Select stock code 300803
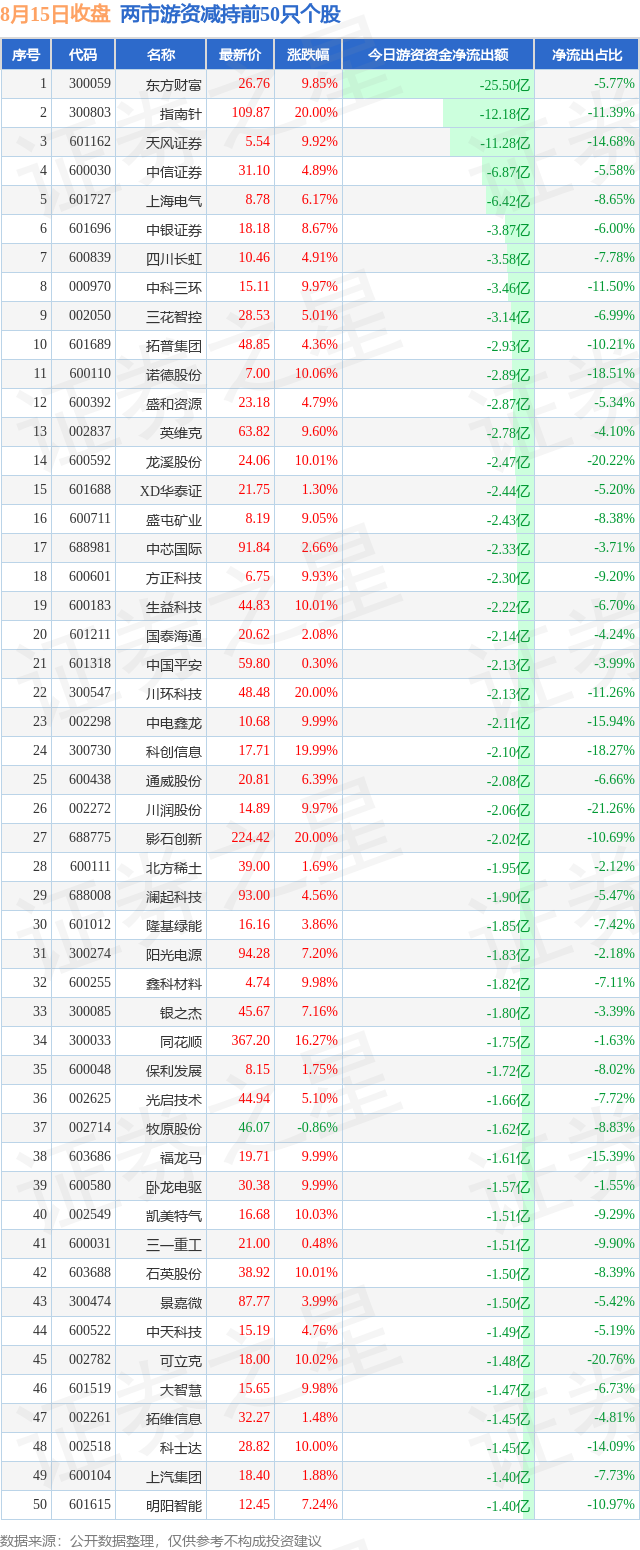This screenshot has width=640, height=1550. pyautogui.click(x=90, y=113)
